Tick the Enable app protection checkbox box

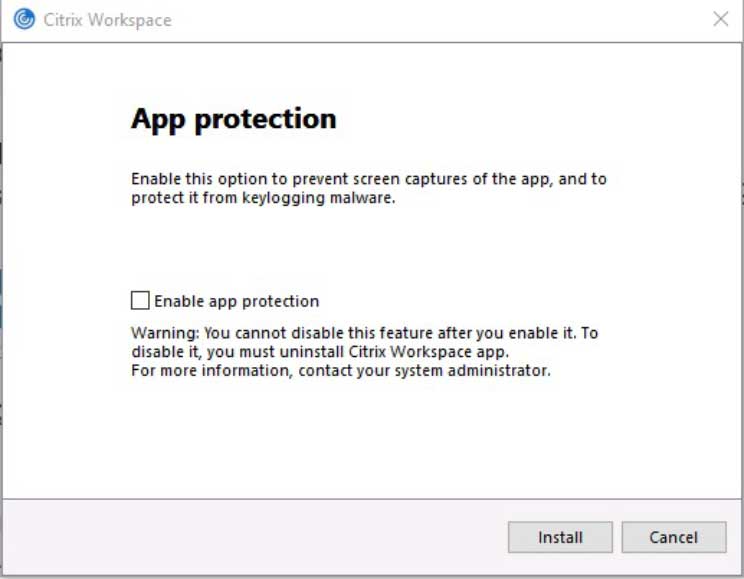tap(140, 300)
